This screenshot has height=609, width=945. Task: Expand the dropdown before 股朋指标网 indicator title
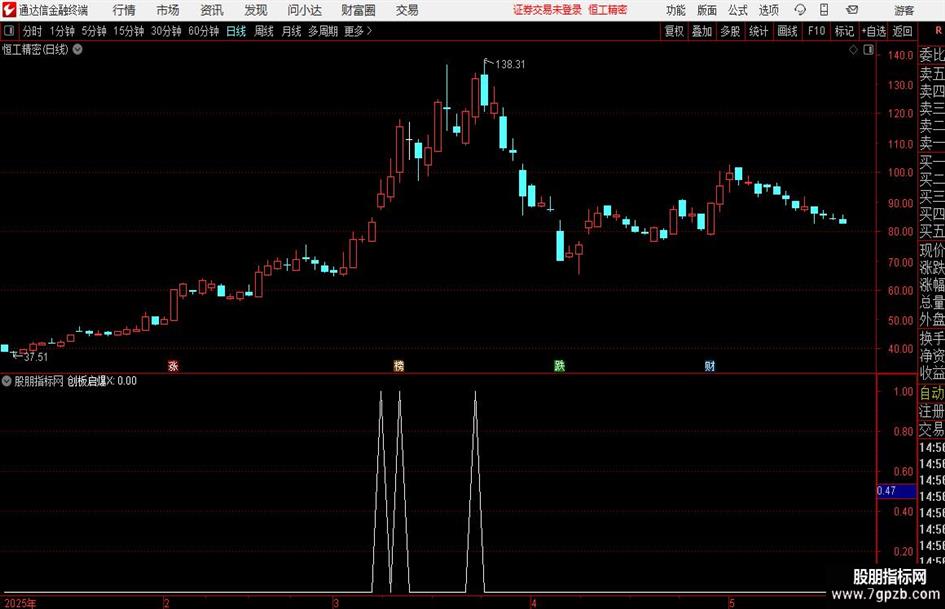(x=7, y=381)
